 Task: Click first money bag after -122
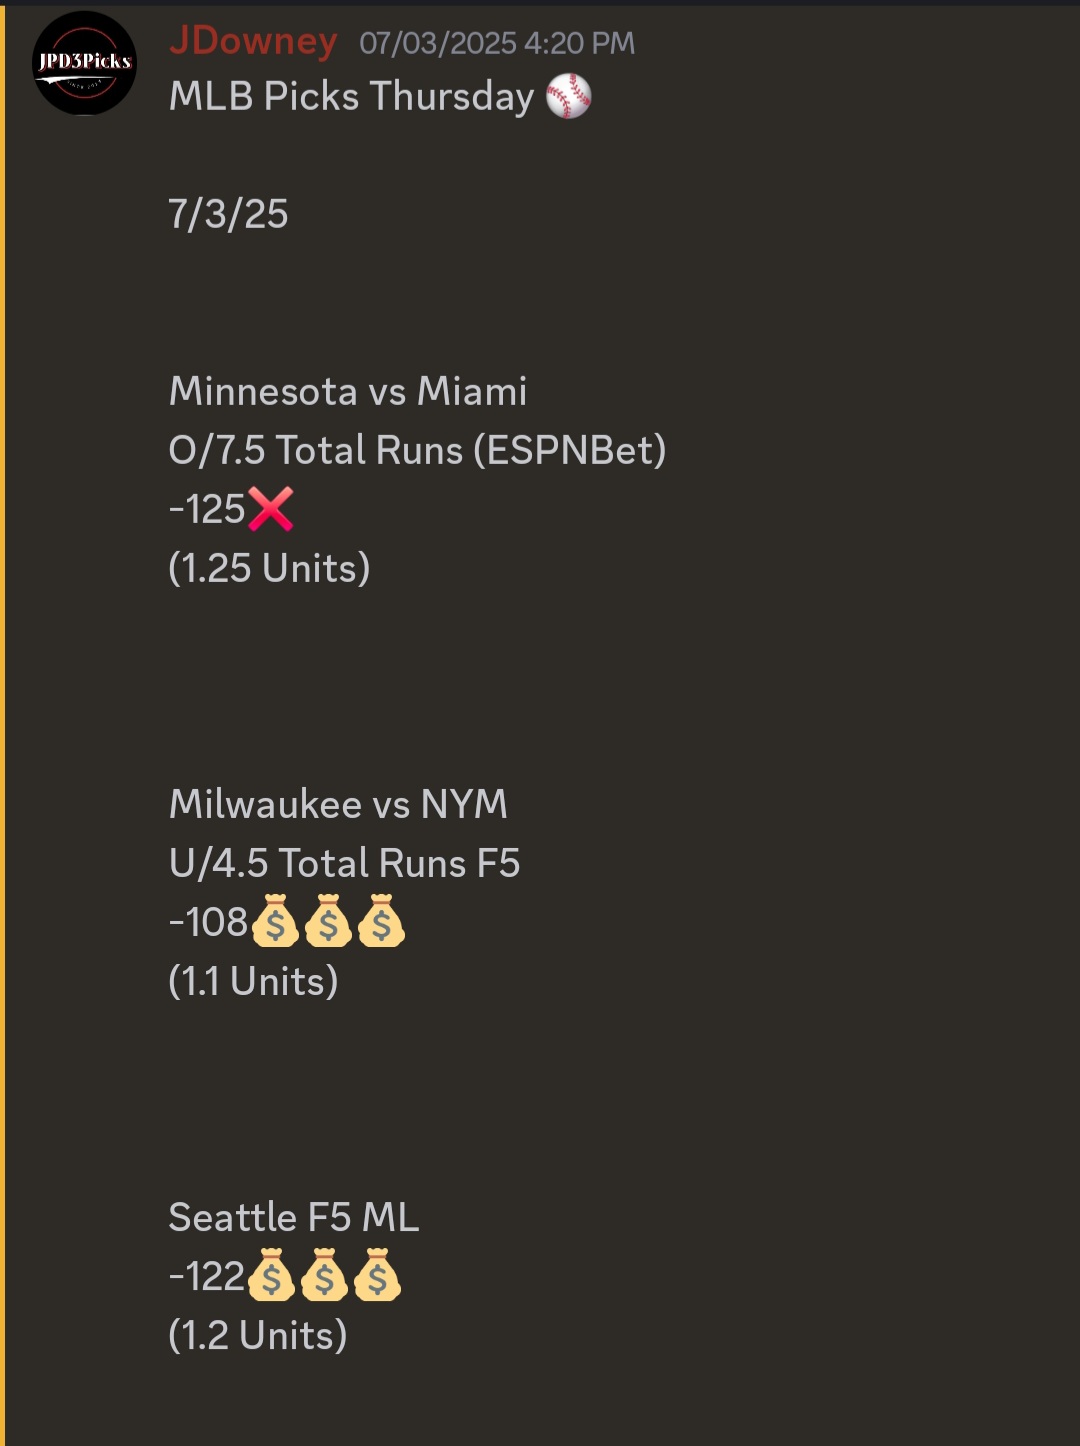271,1275
